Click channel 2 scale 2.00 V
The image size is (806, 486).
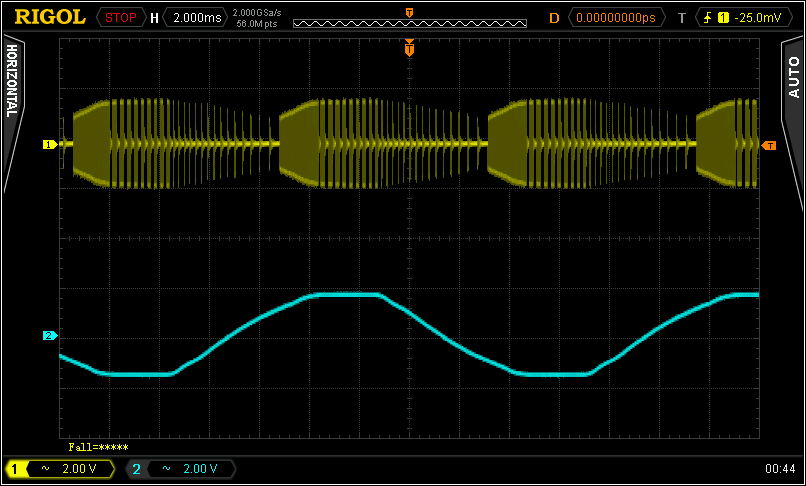200,469
